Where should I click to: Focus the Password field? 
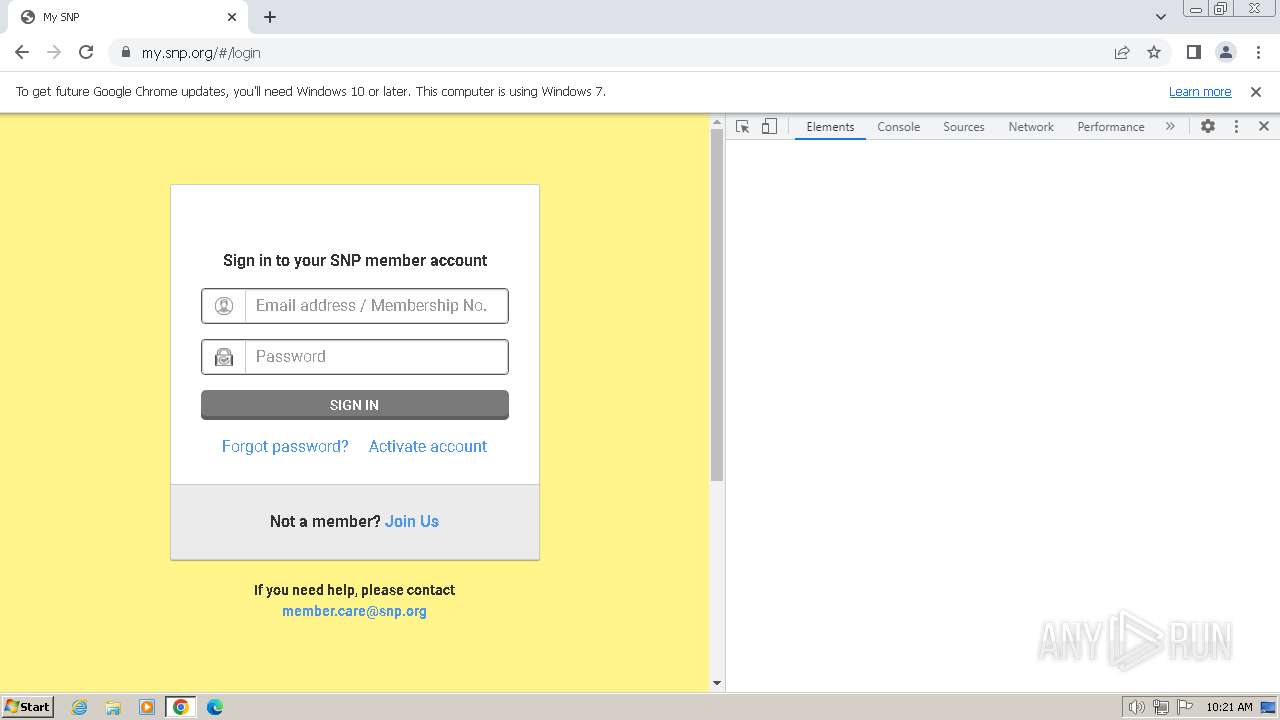[355, 357]
